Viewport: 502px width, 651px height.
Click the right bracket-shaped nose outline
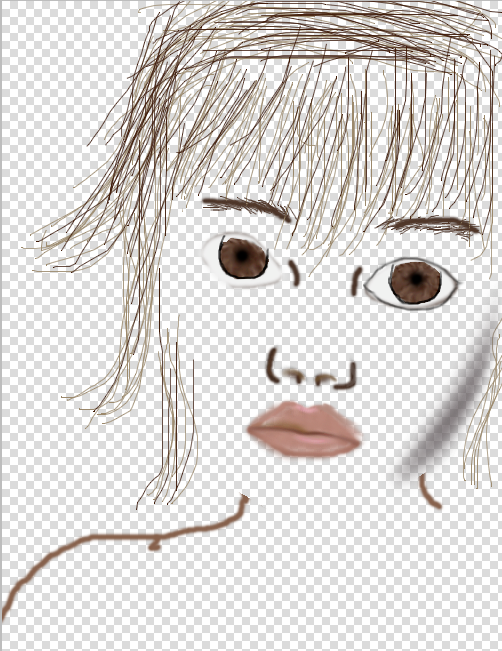pyautogui.click(x=347, y=377)
